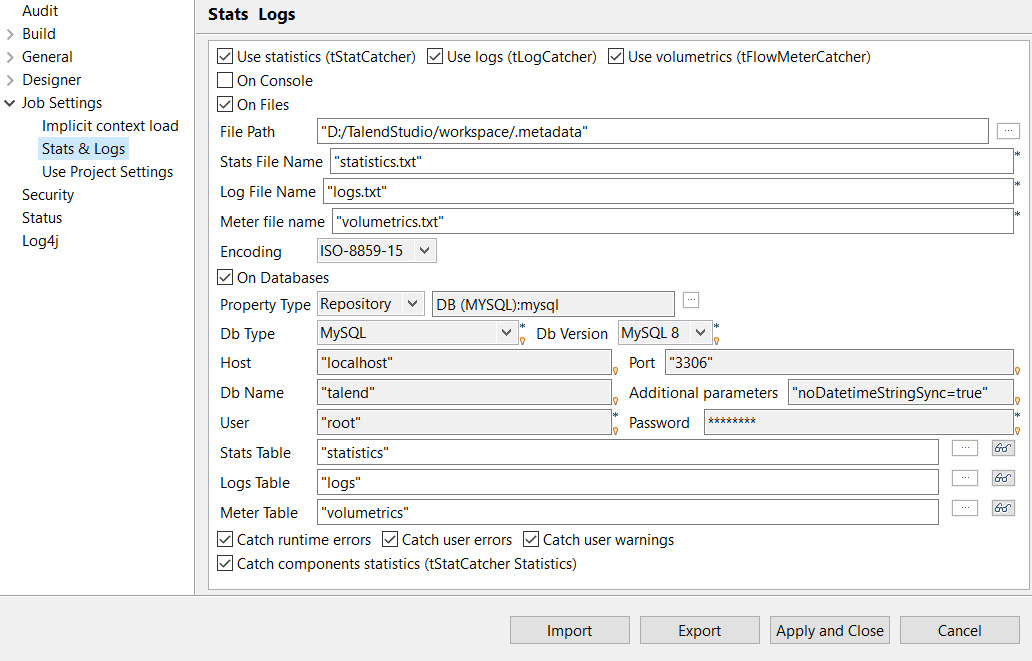
Task: Open SQL builder for the Stats Table
Action: [x=1003, y=448]
